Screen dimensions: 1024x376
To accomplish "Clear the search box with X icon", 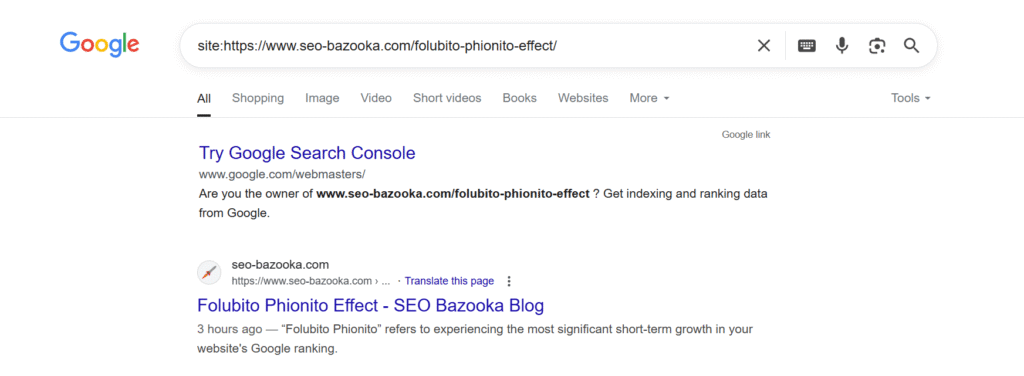I will coord(763,46).
